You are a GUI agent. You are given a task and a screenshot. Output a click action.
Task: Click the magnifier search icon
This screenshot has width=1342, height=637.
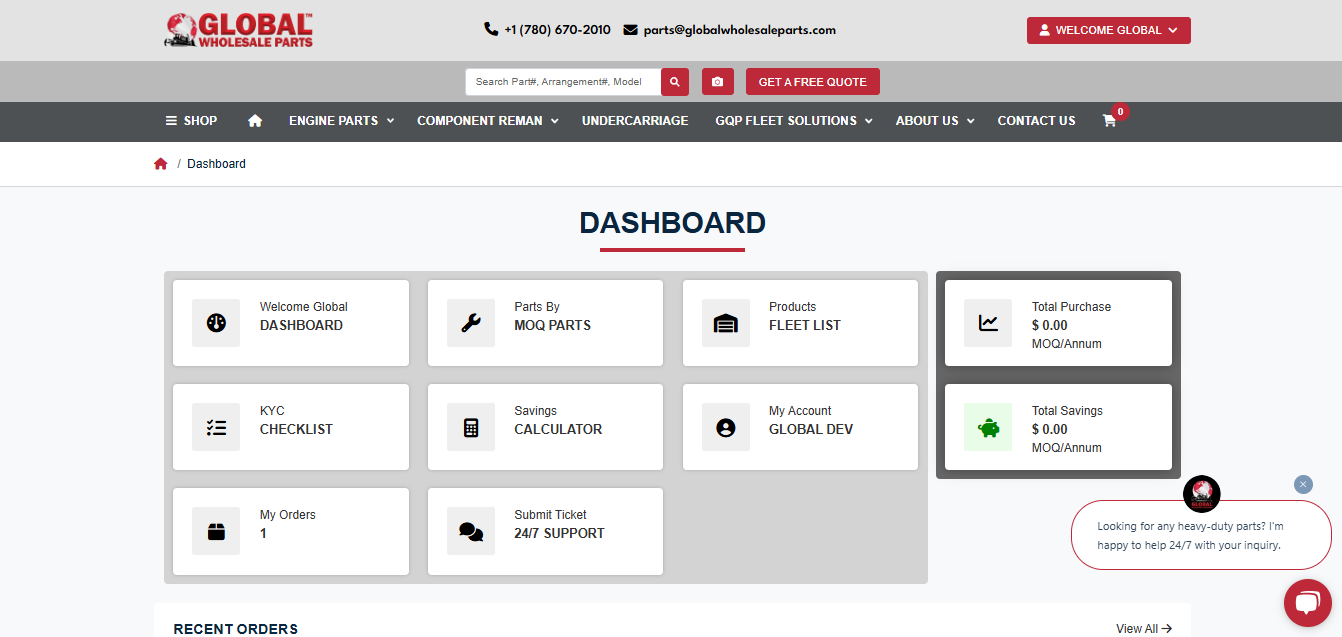click(x=675, y=81)
